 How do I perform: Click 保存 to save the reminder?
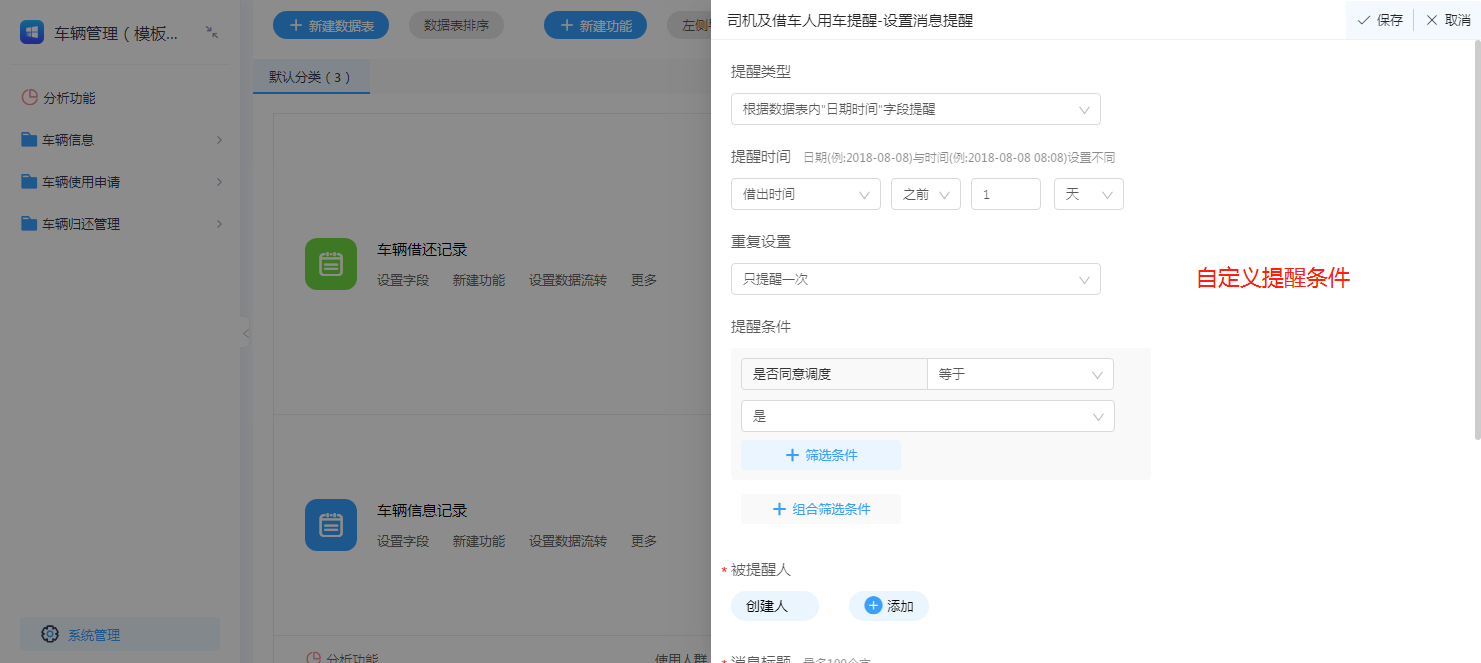tap(1379, 20)
